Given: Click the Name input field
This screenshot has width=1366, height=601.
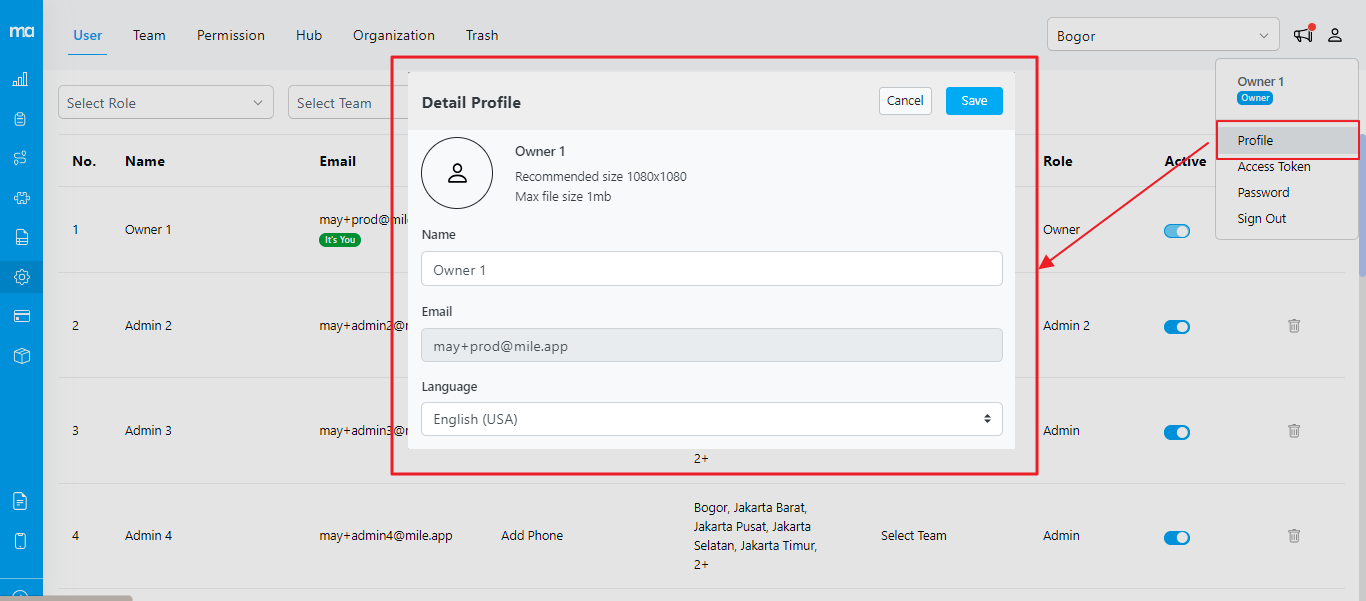Looking at the screenshot, I should point(711,269).
